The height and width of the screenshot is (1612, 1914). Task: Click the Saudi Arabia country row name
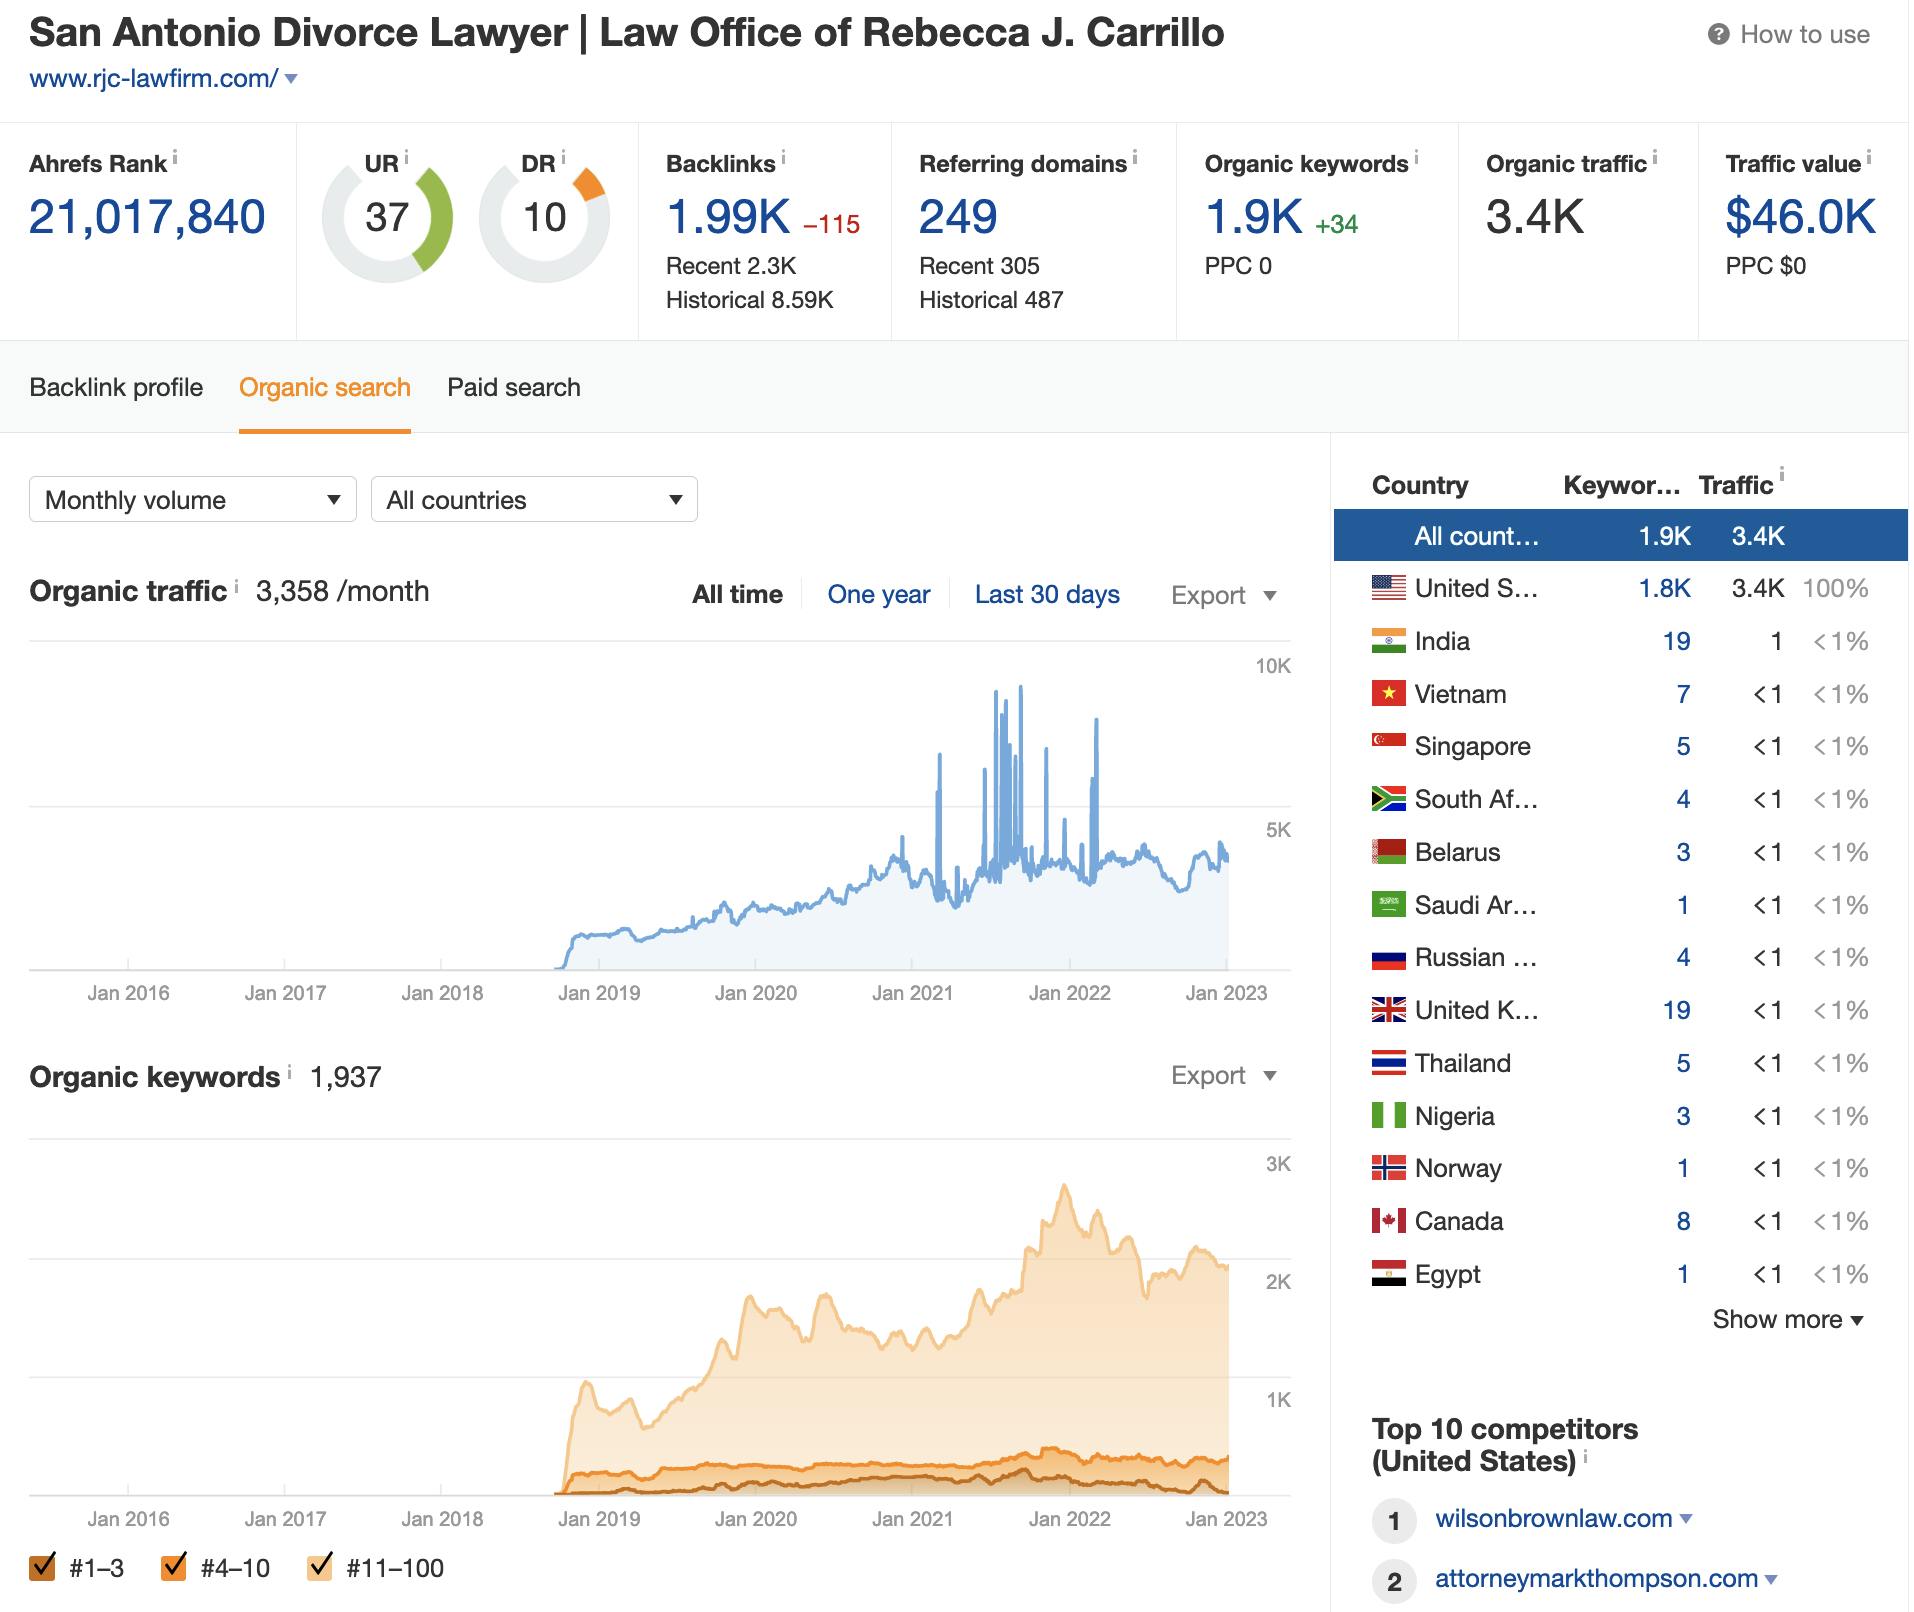(1476, 905)
